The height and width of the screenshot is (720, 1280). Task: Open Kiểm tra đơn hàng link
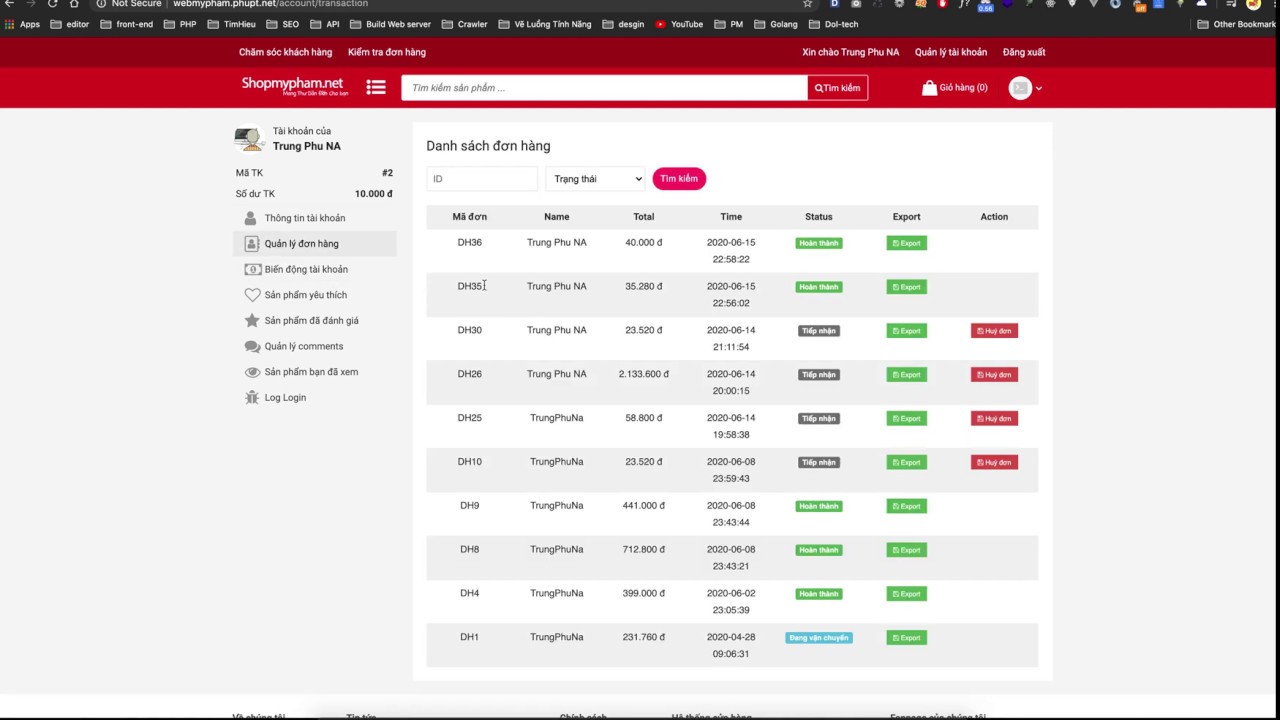[x=387, y=52]
